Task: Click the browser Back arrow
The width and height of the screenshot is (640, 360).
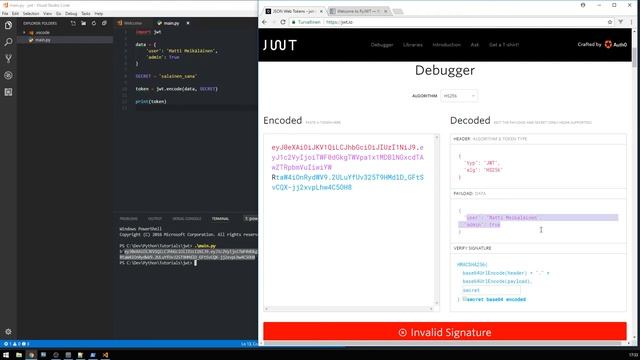Action: click(264, 22)
